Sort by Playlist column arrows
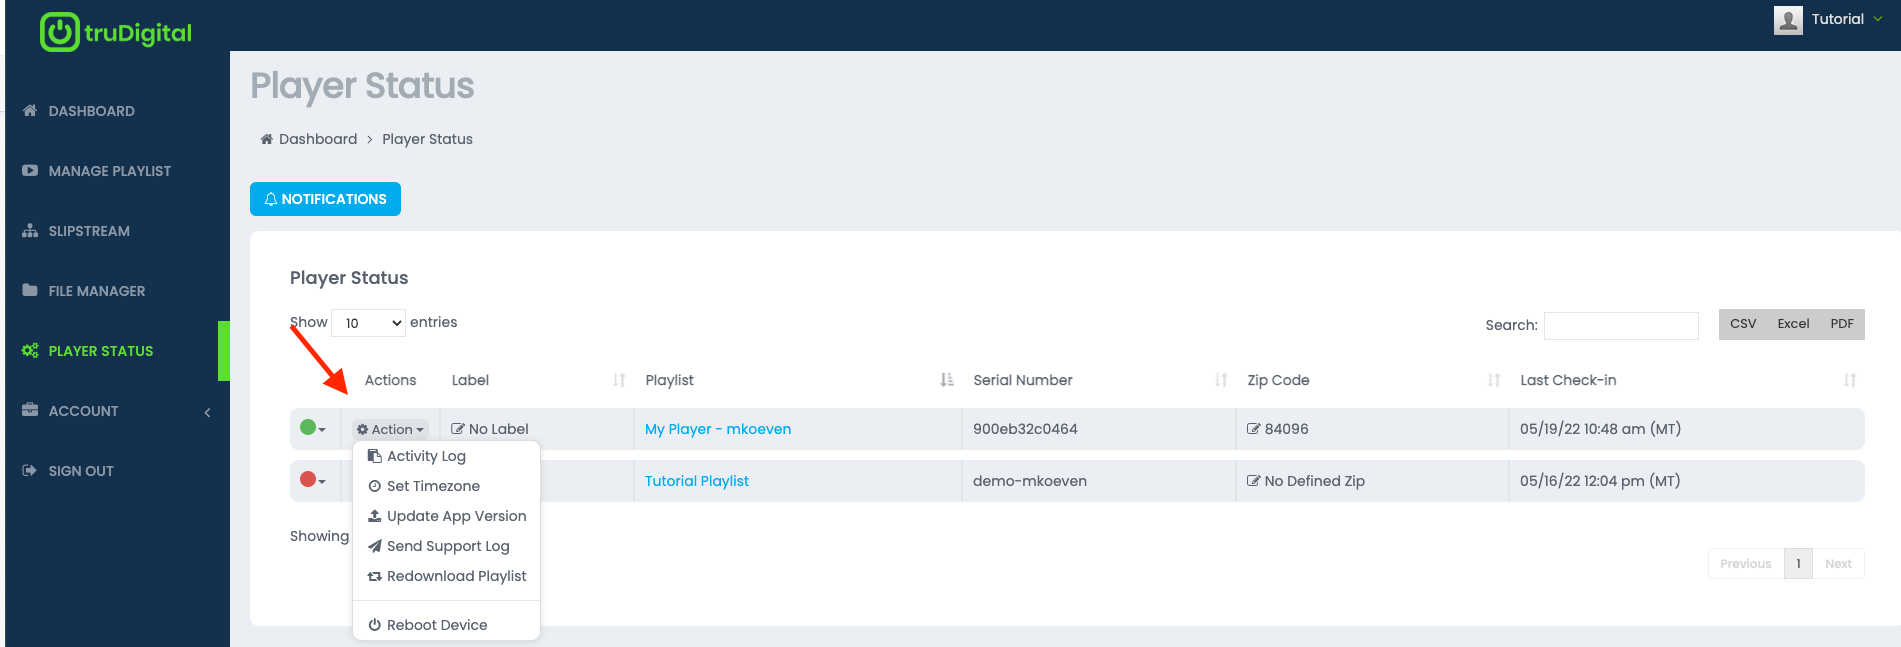This screenshot has height=647, width=1901. coord(947,380)
